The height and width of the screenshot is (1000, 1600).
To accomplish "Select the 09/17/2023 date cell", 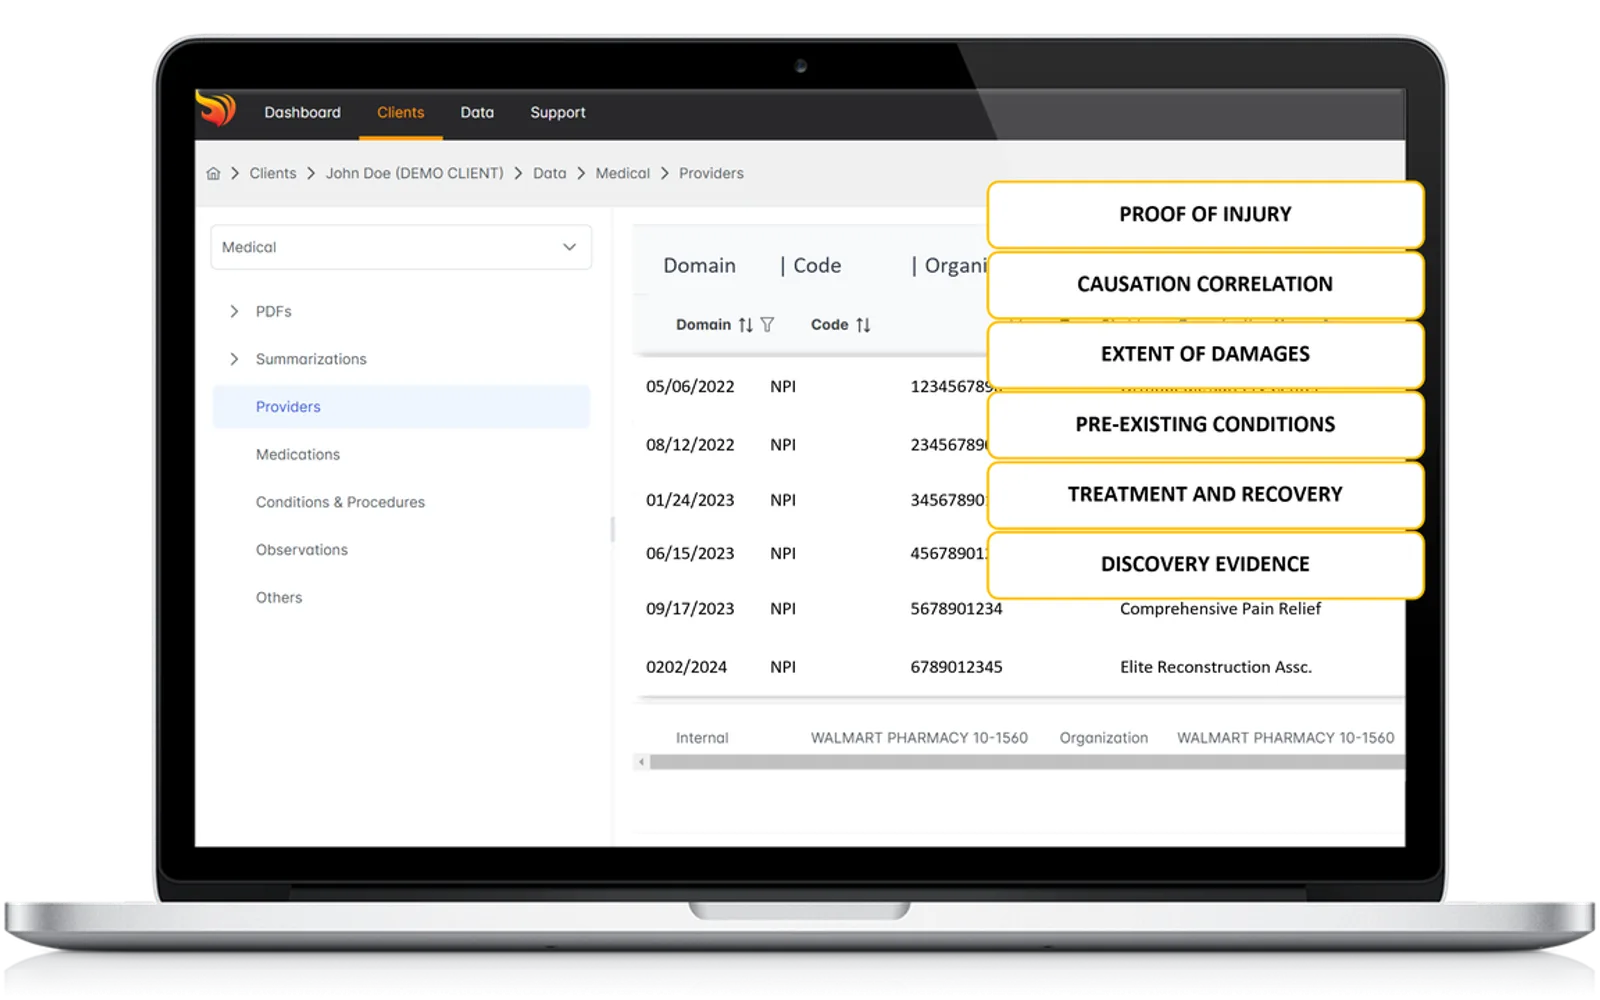I will pyautogui.click(x=690, y=609).
